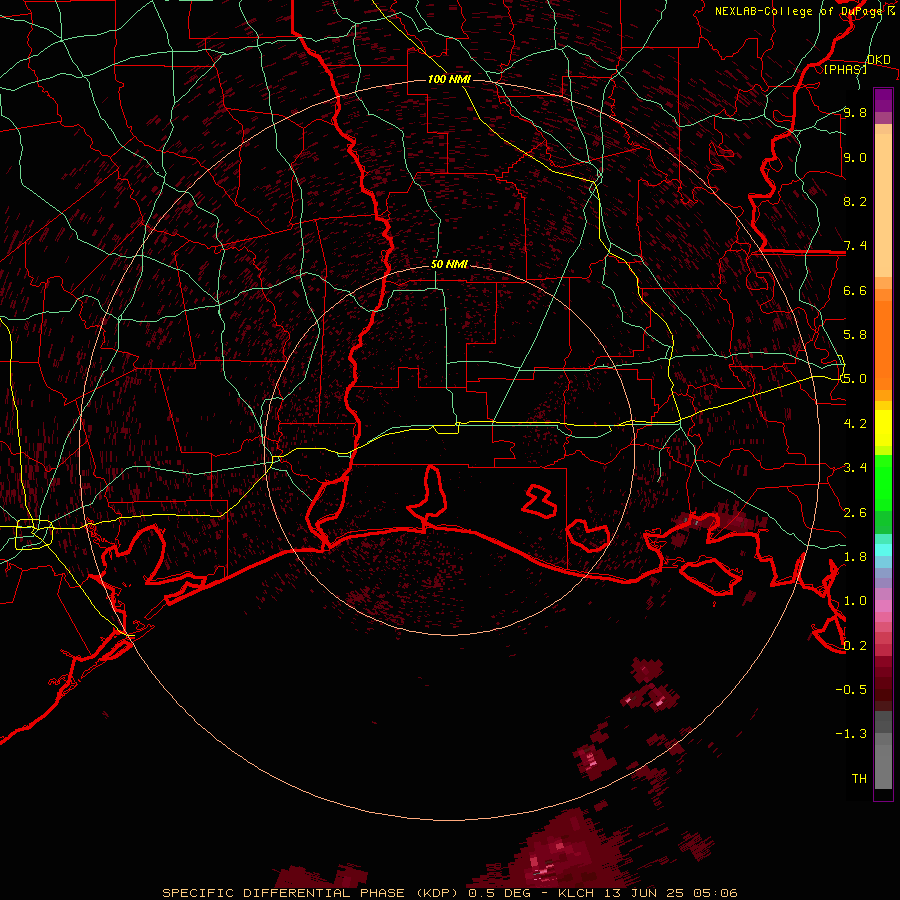
Task: Click the 50 NMI range ring label
Action: tap(449, 264)
